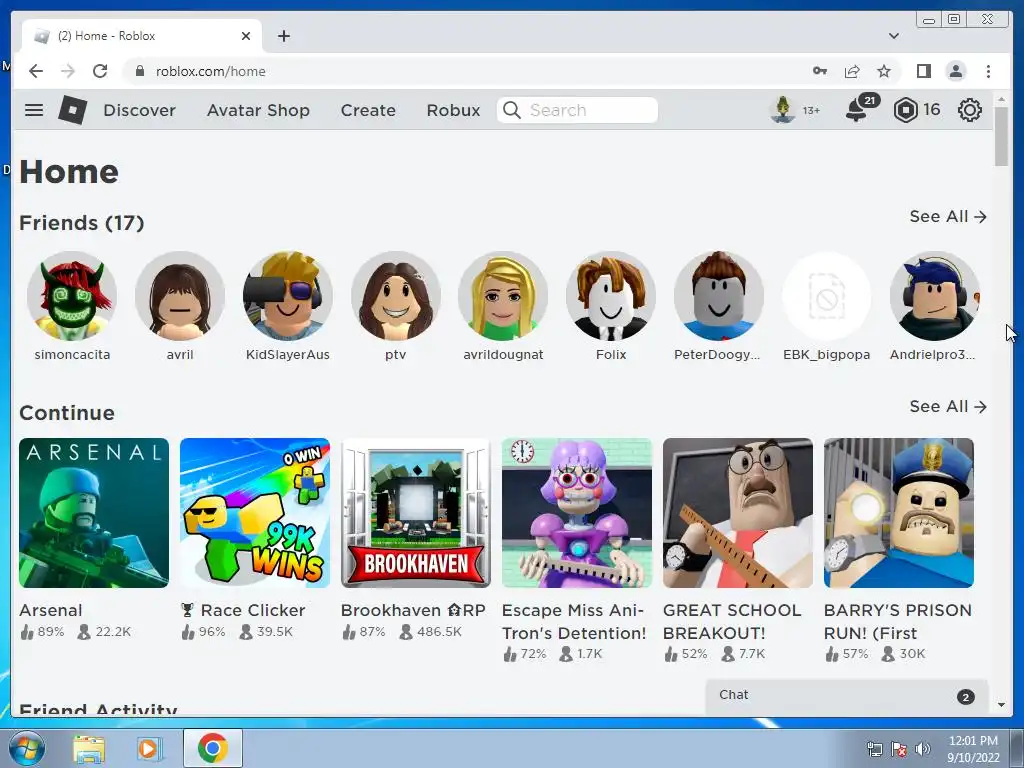
Task: Reload the page with refresh icon
Action: pos(100,71)
